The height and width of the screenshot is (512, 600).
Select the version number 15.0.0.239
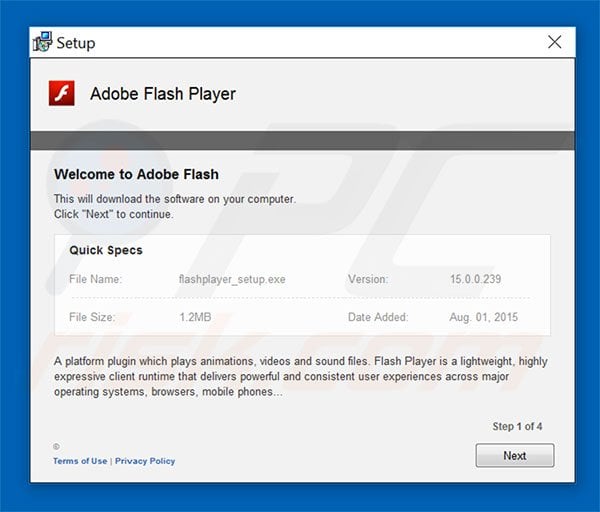pos(475,279)
